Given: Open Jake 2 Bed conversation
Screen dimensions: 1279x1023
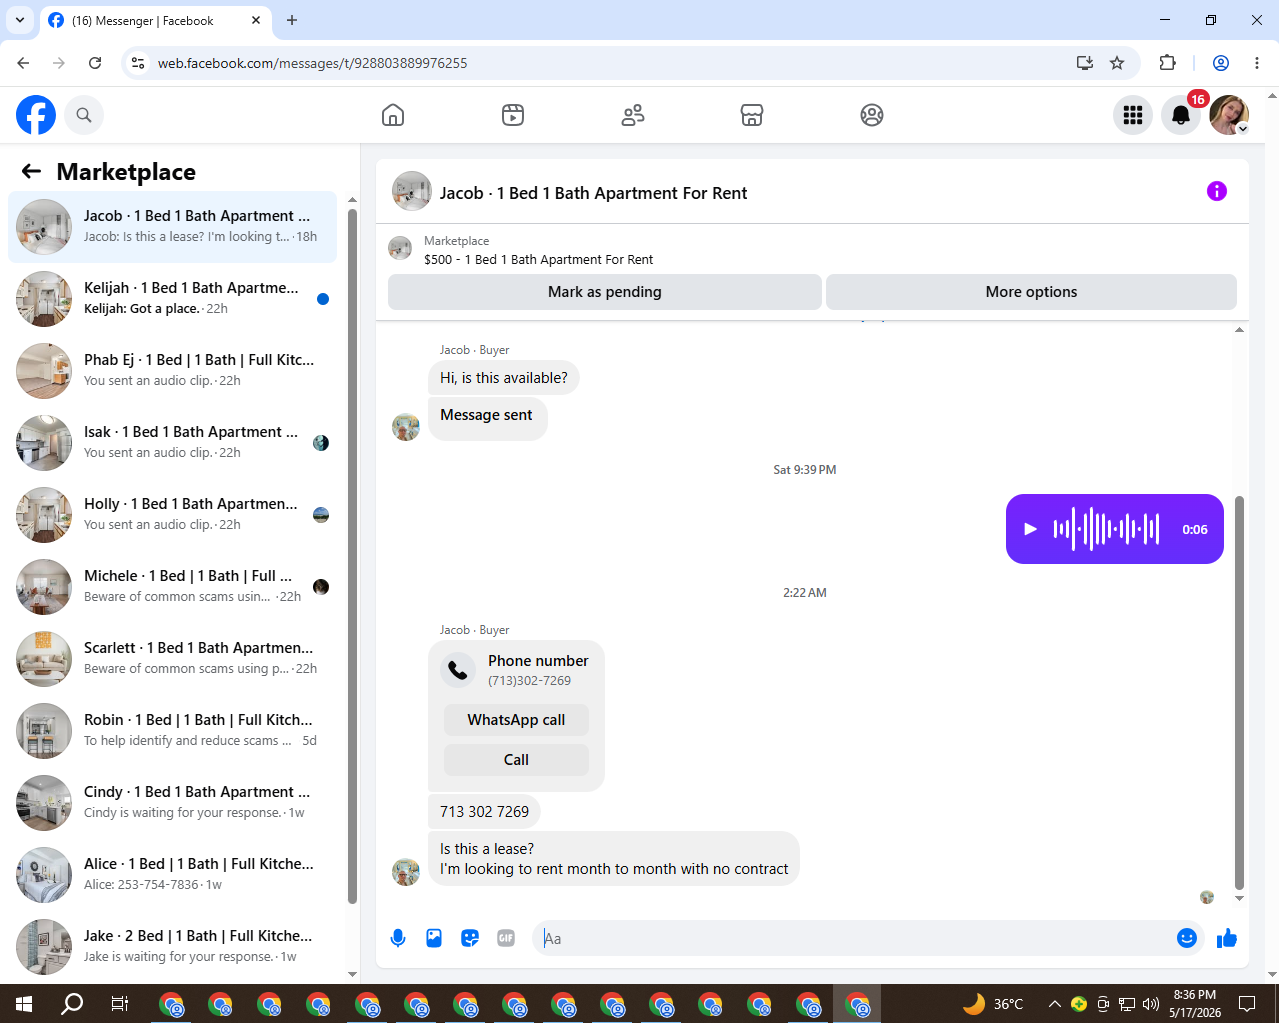Looking at the screenshot, I should click(173, 947).
